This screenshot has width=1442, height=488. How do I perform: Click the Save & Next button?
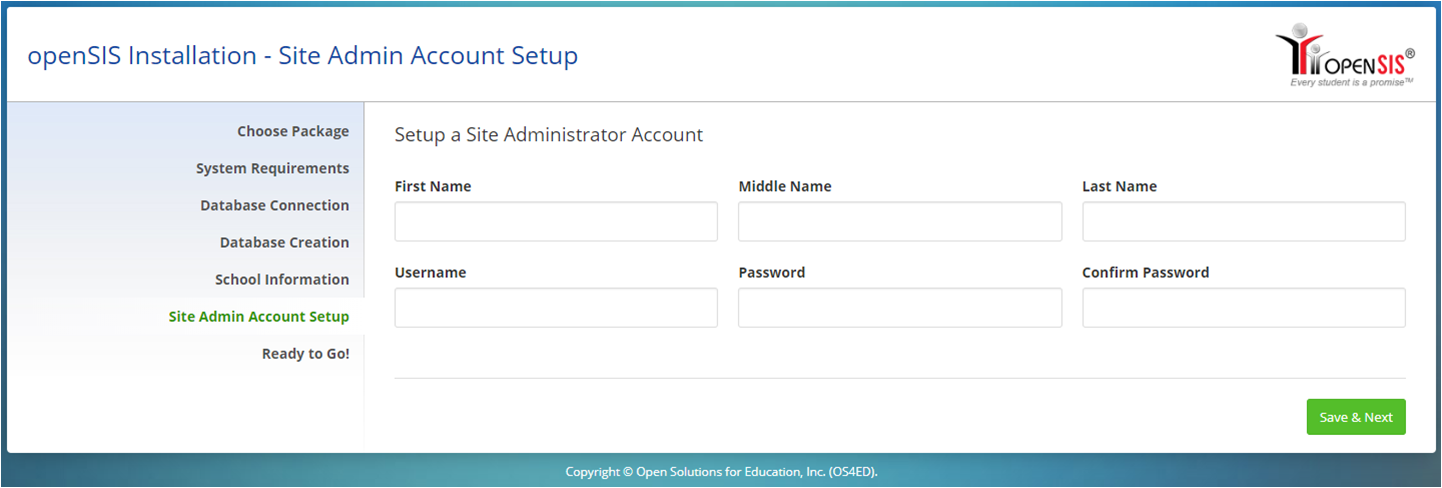point(1356,417)
